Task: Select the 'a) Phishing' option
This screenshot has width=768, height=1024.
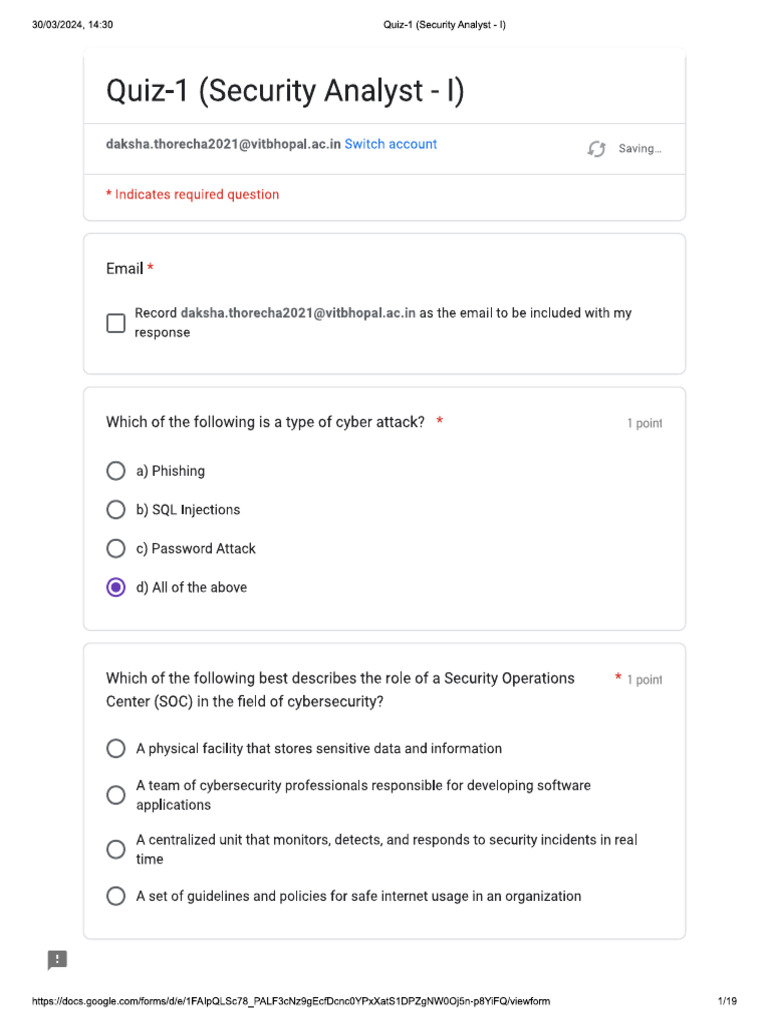Action: 116,471
